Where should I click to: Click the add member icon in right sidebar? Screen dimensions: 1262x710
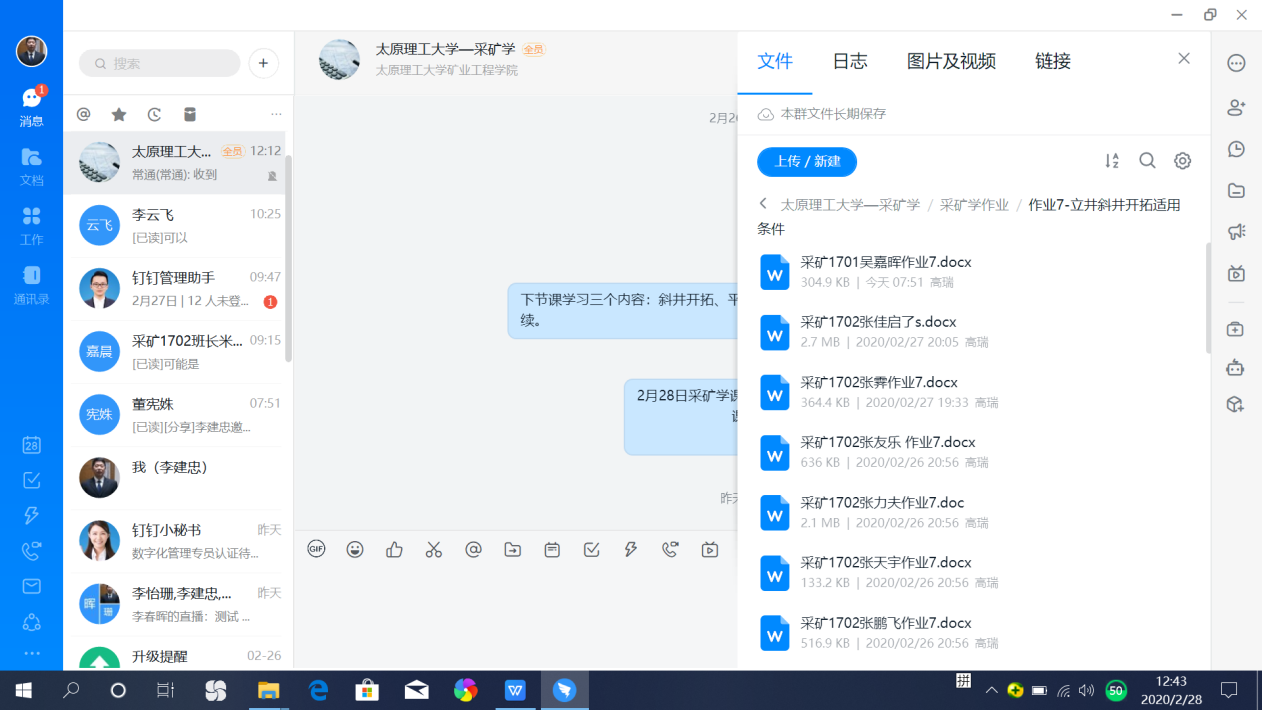pos(1236,107)
